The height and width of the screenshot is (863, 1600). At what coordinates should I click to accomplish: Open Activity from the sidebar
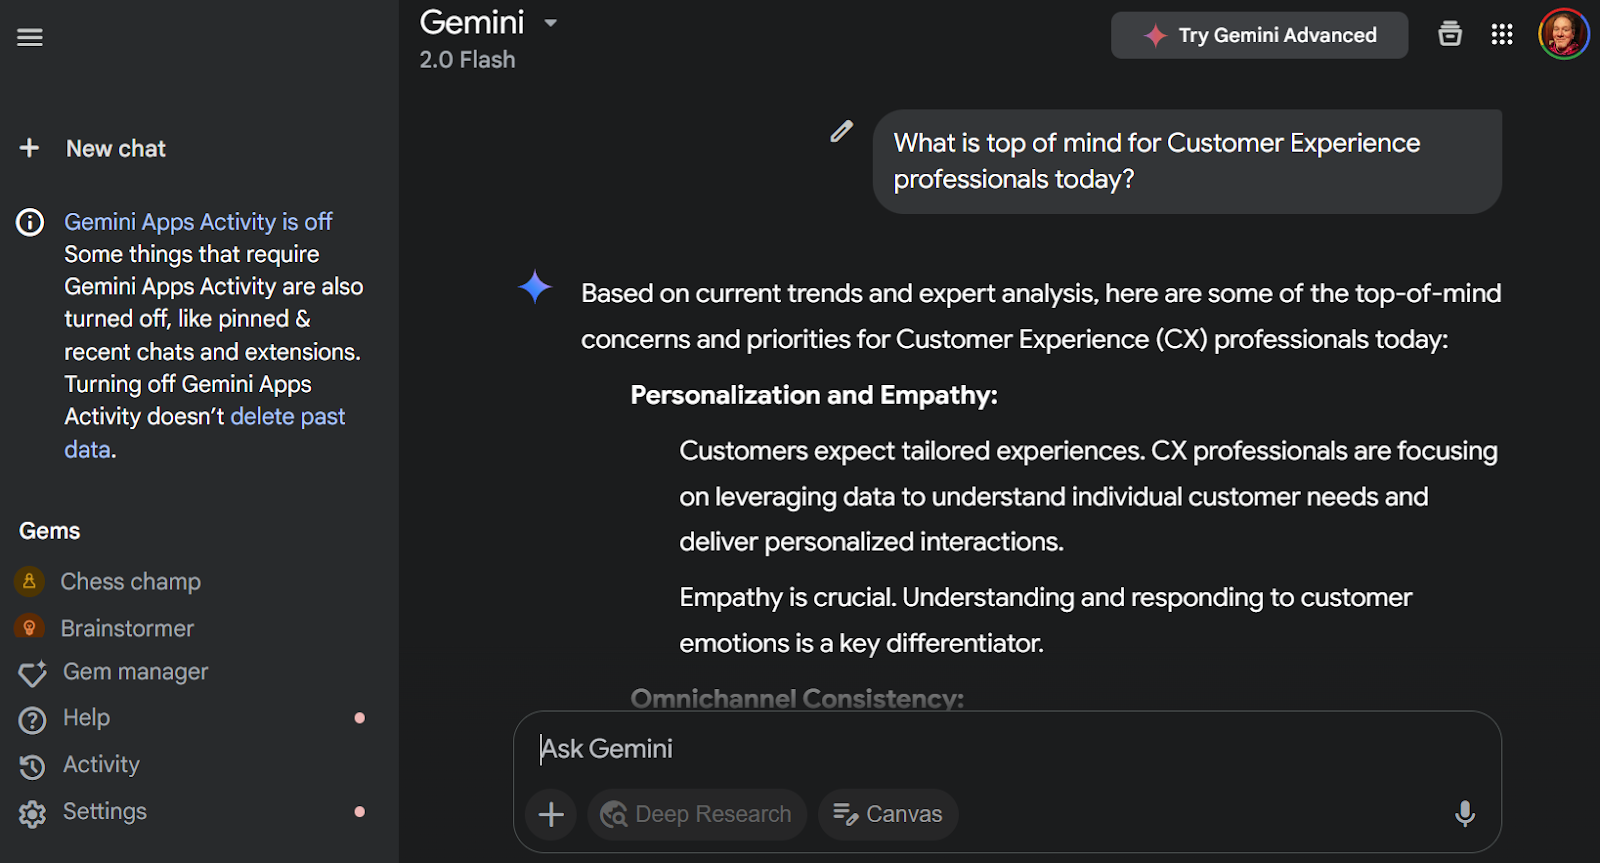[x=101, y=765]
